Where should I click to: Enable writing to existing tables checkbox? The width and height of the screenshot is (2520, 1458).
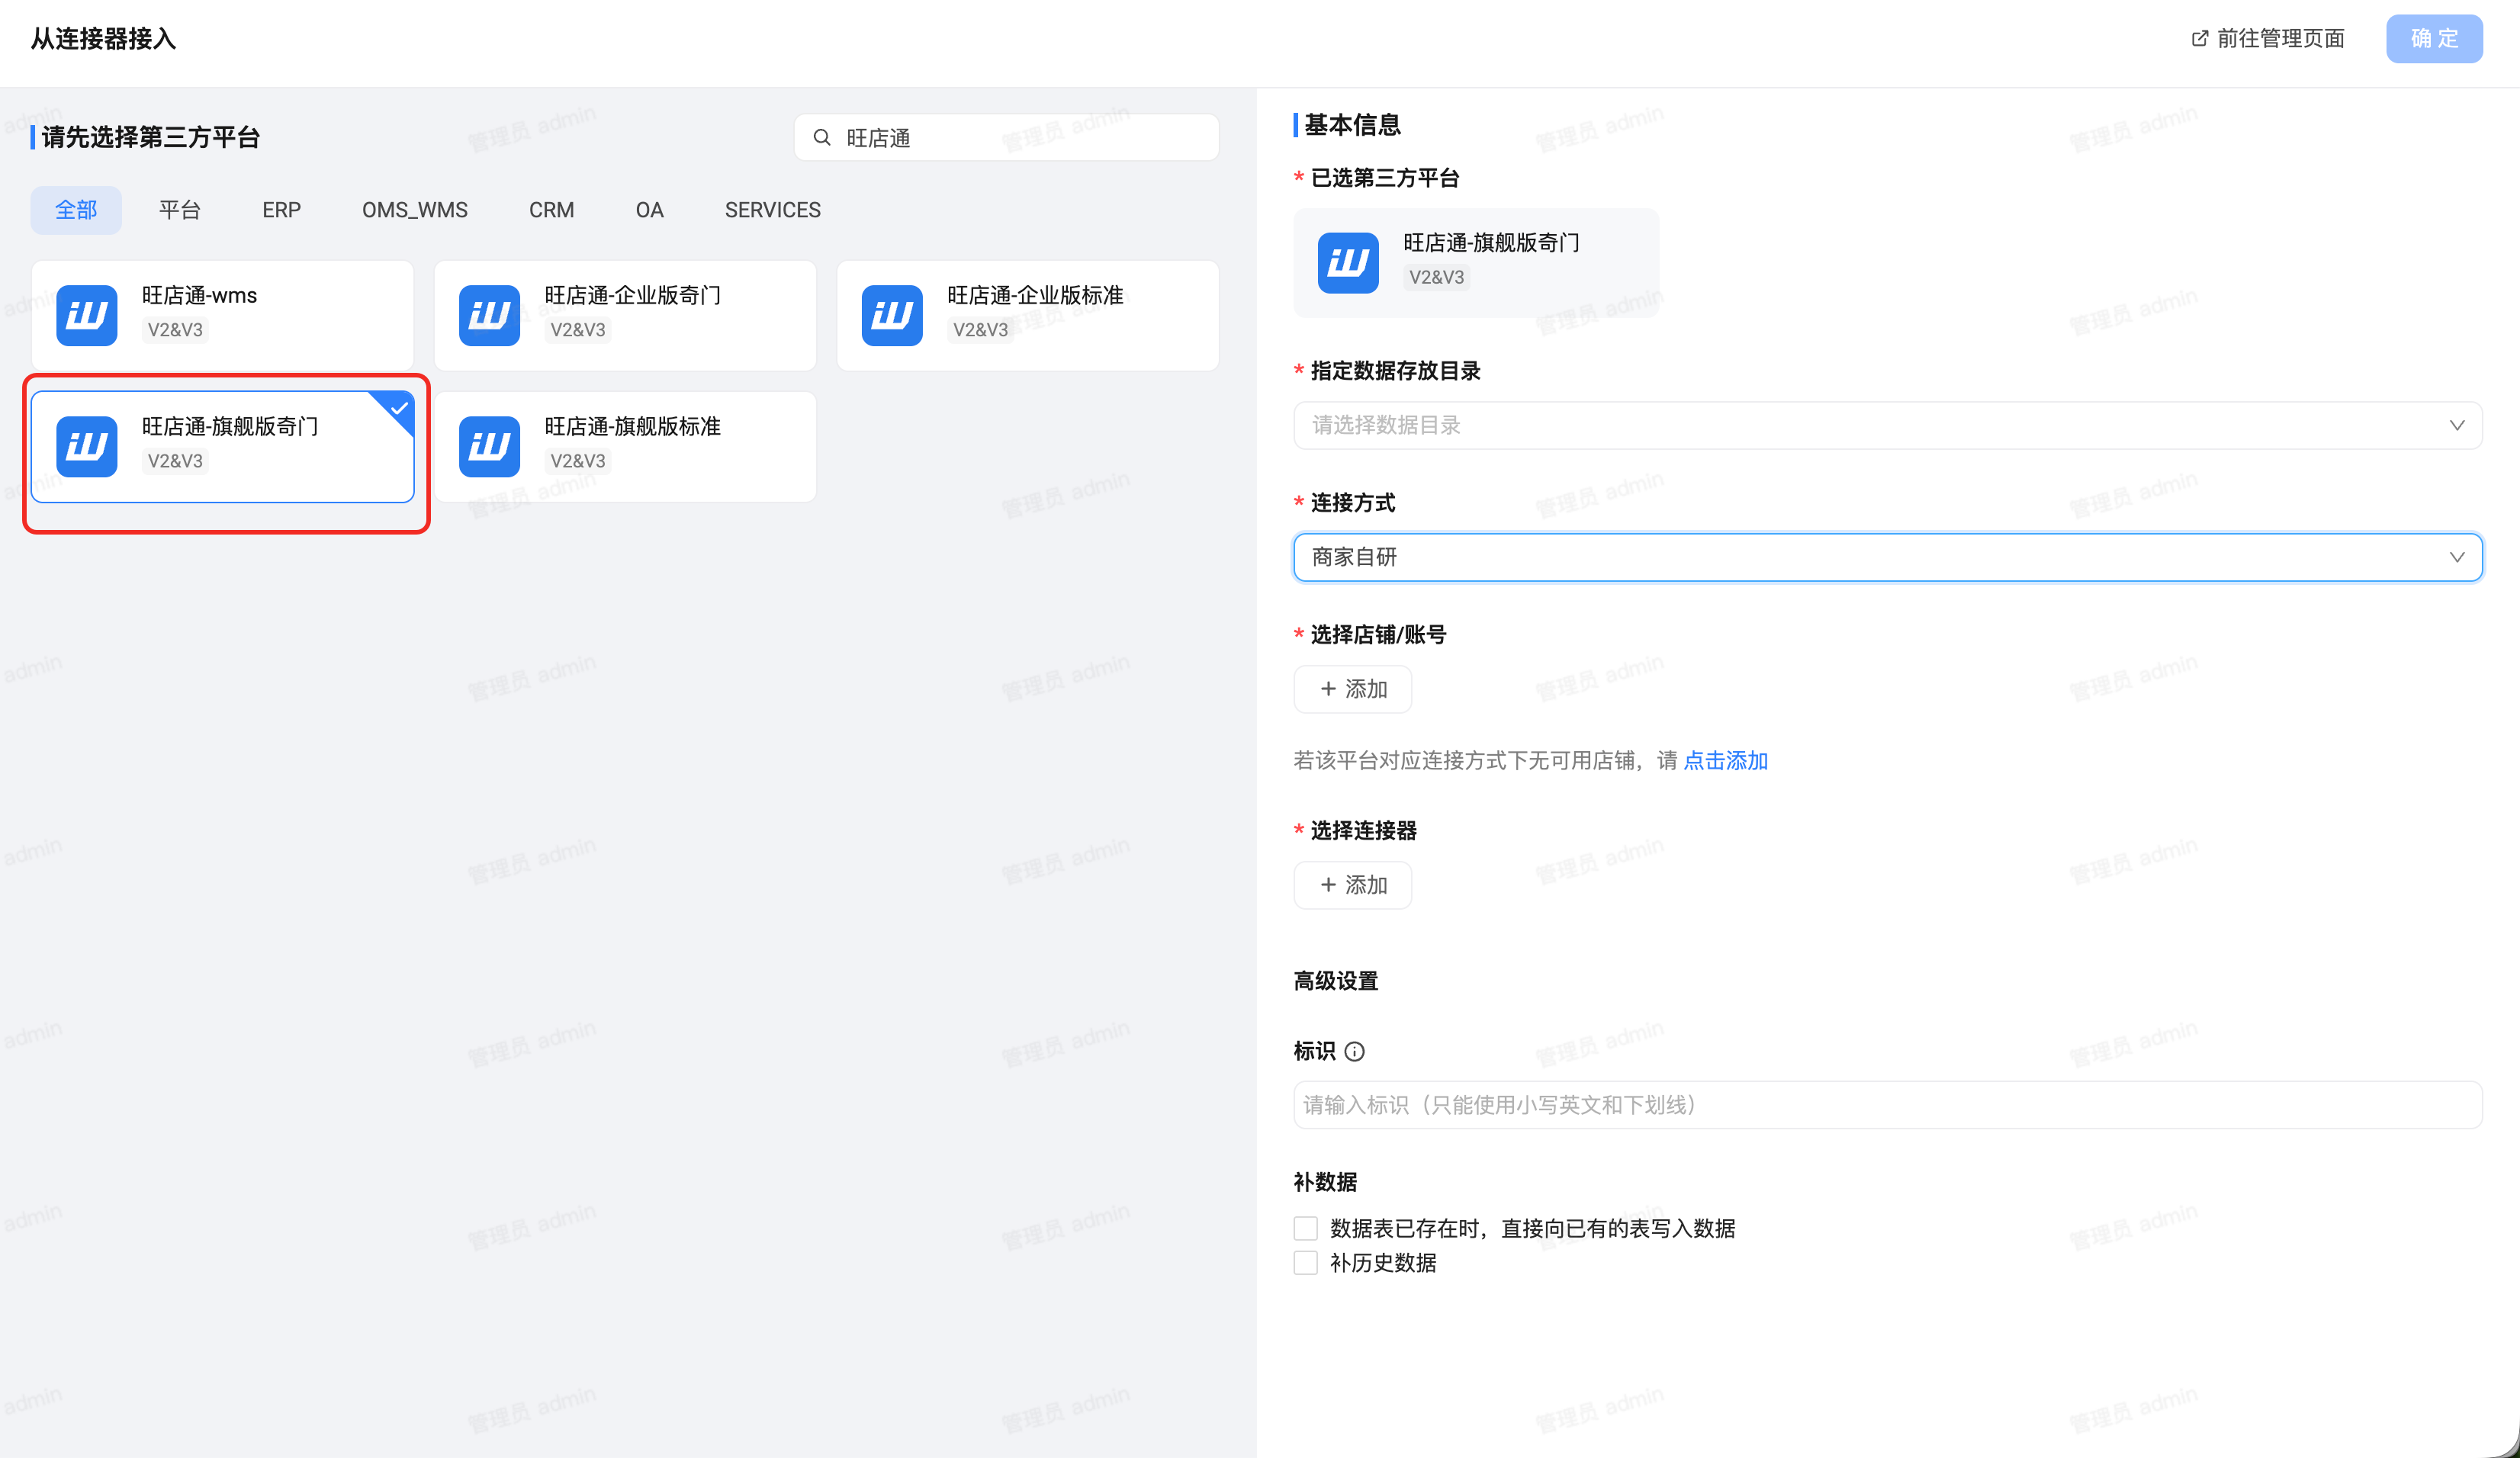1305,1228
